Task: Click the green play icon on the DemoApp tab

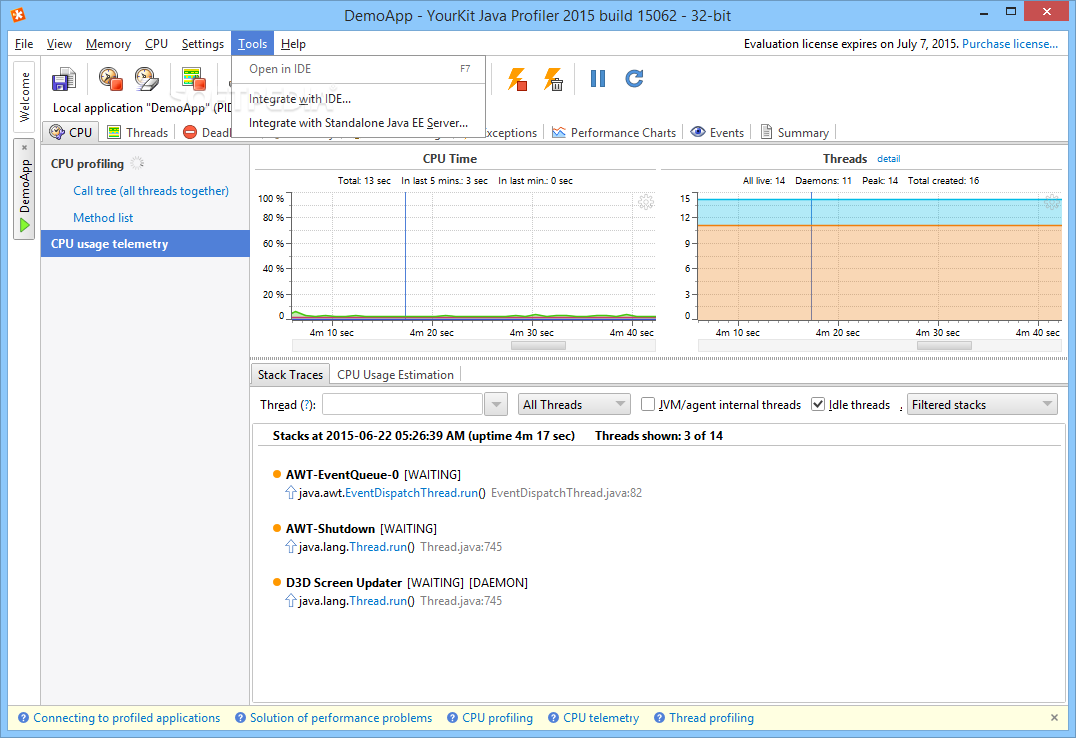Action: (x=25, y=225)
